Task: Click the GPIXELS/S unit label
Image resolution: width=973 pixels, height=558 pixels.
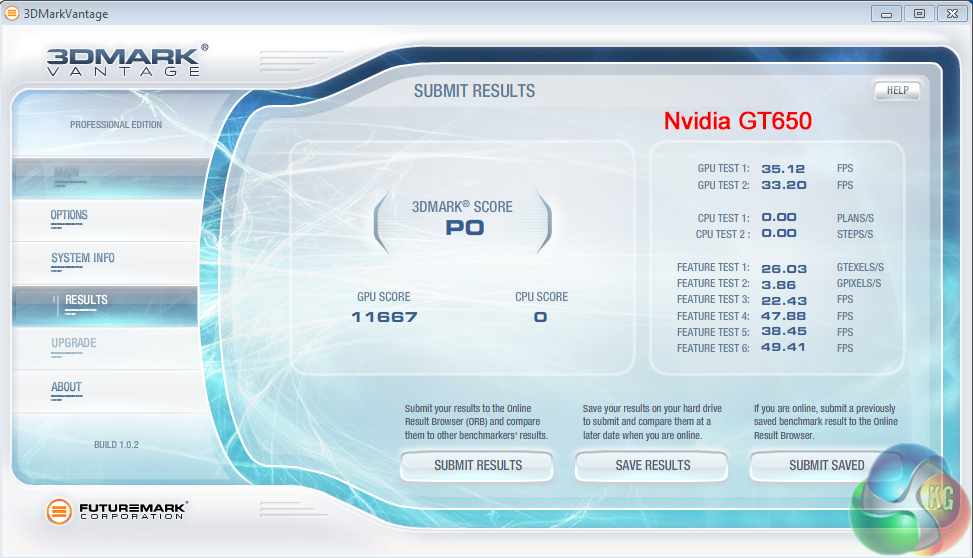Action: (x=859, y=284)
